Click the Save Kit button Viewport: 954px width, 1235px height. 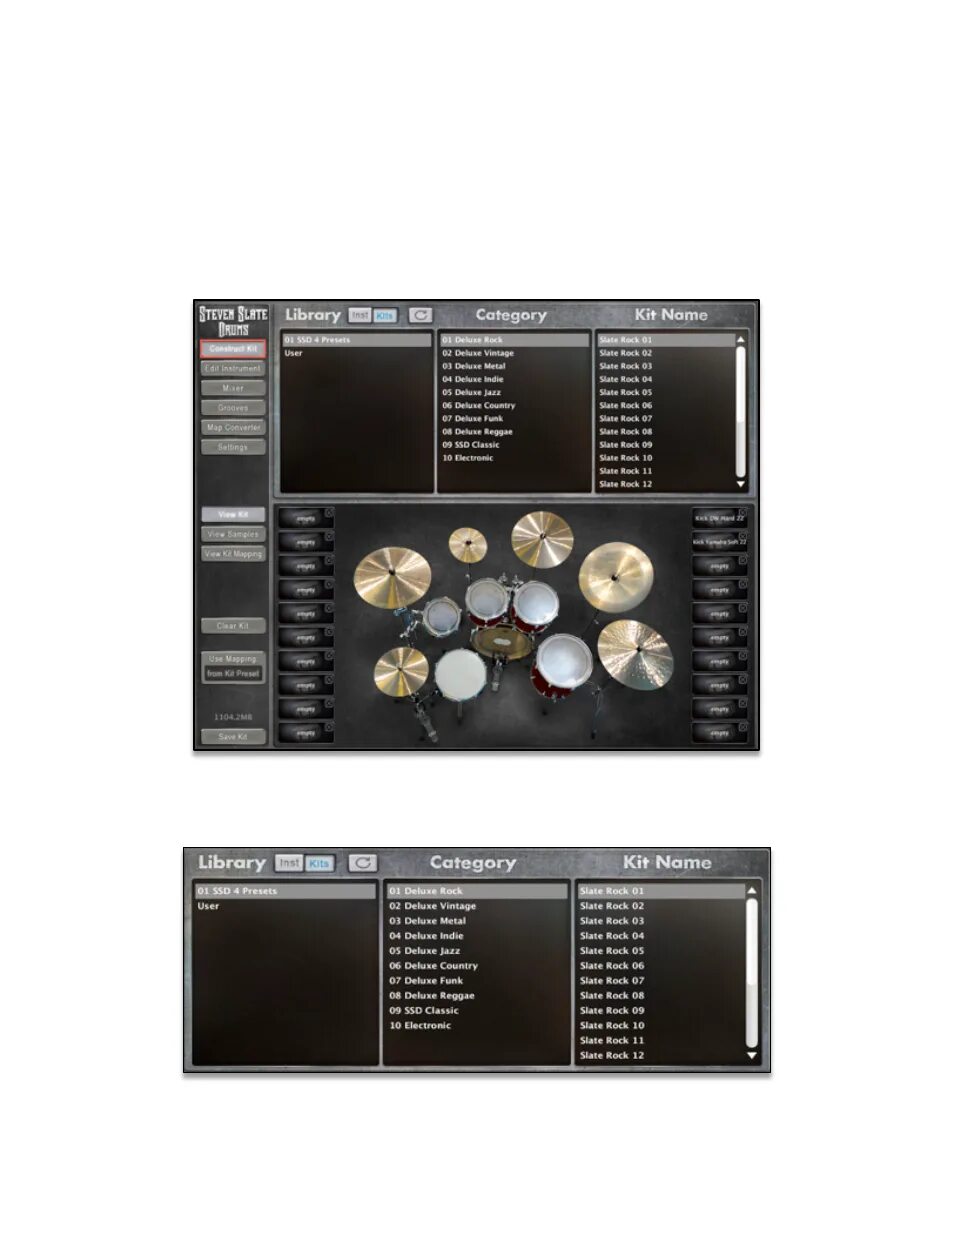pyautogui.click(x=233, y=737)
